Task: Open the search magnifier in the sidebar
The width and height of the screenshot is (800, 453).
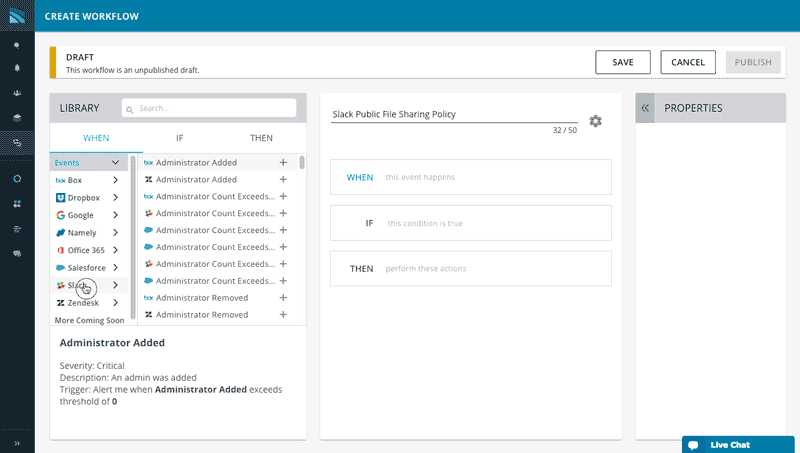Action: 17,45
